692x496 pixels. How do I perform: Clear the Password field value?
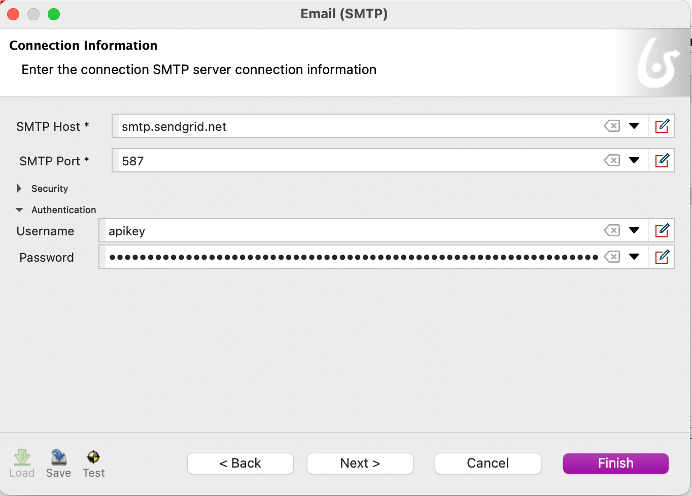tap(612, 257)
